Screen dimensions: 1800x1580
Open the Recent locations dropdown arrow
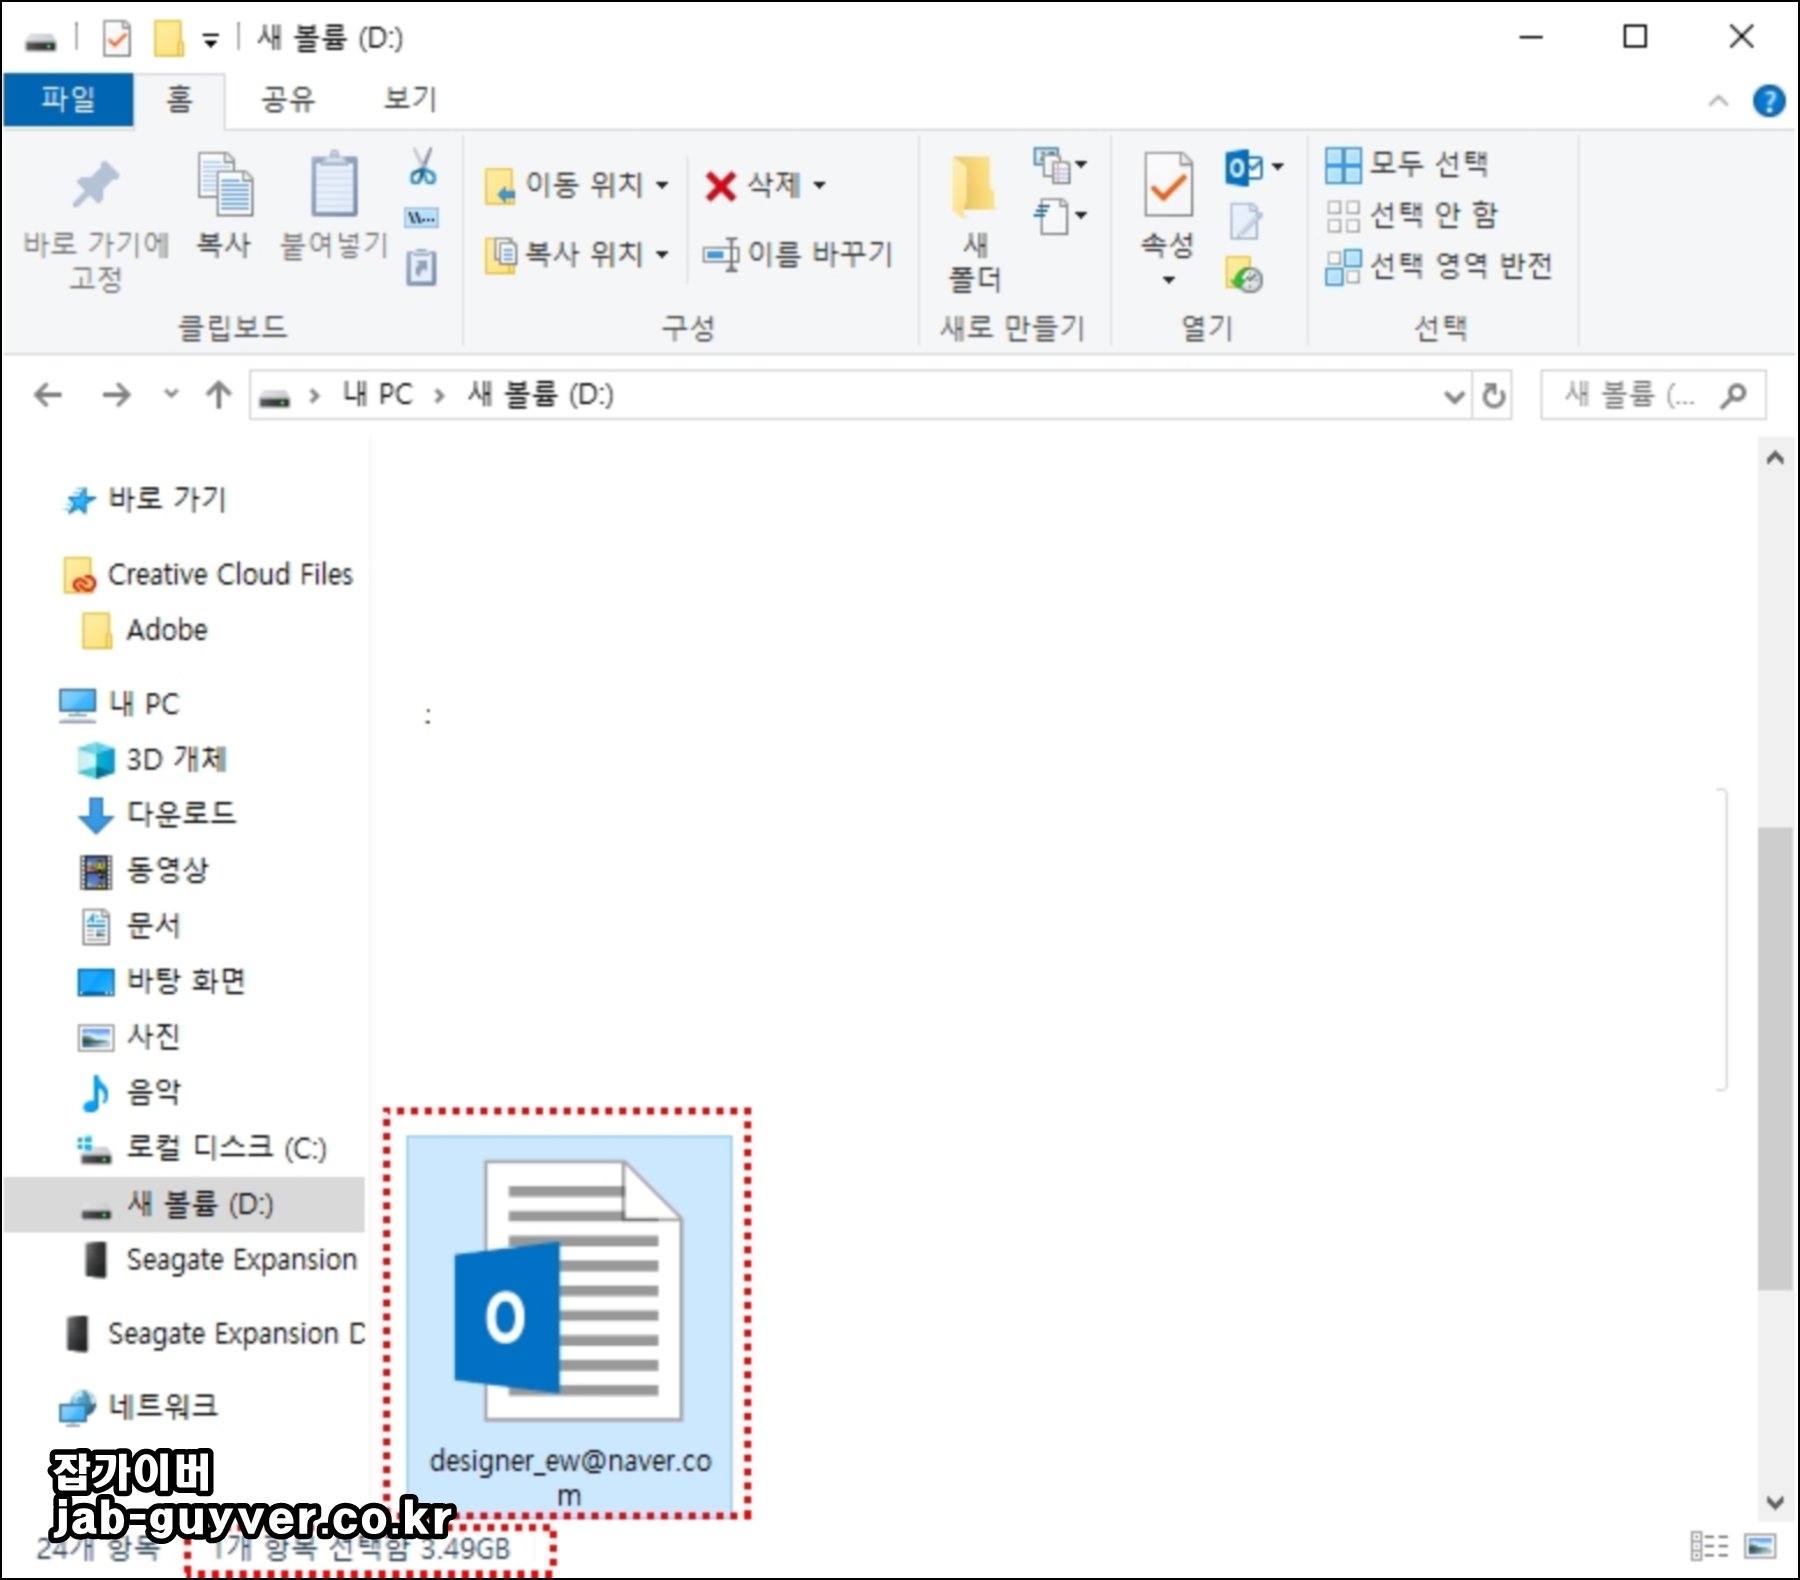coord(171,394)
